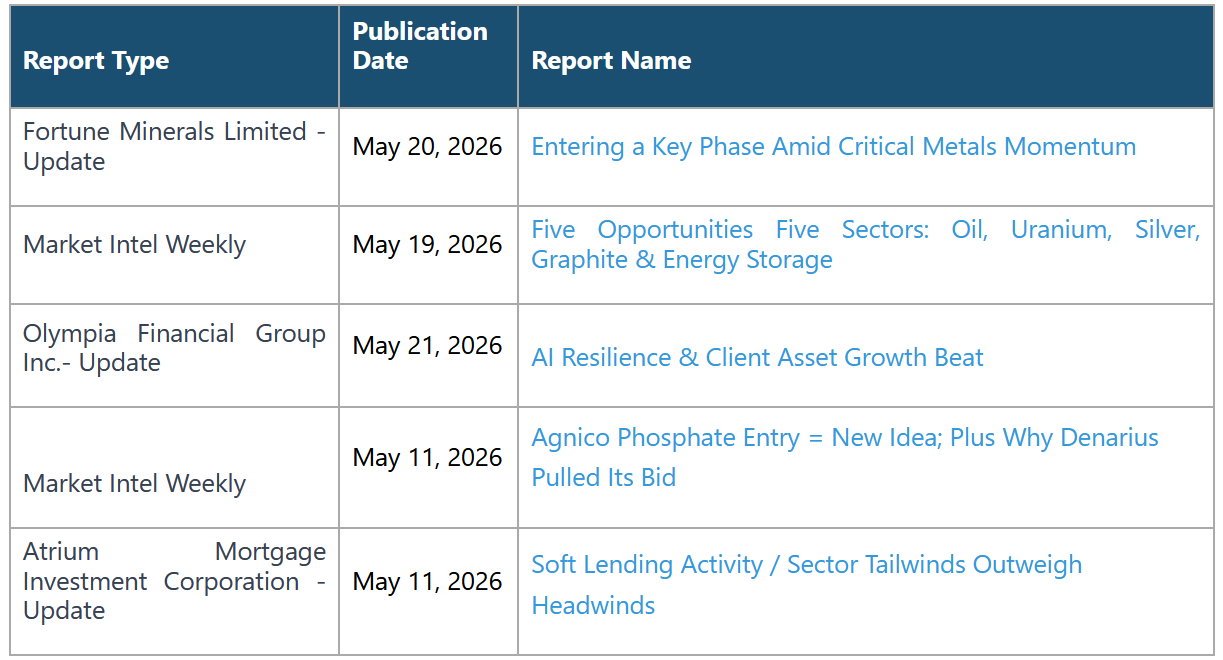Image resolution: width=1223 pixels, height=660 pixels.
Task: Click the "Pulled Its Bid" link text
Action: point(604,478)
